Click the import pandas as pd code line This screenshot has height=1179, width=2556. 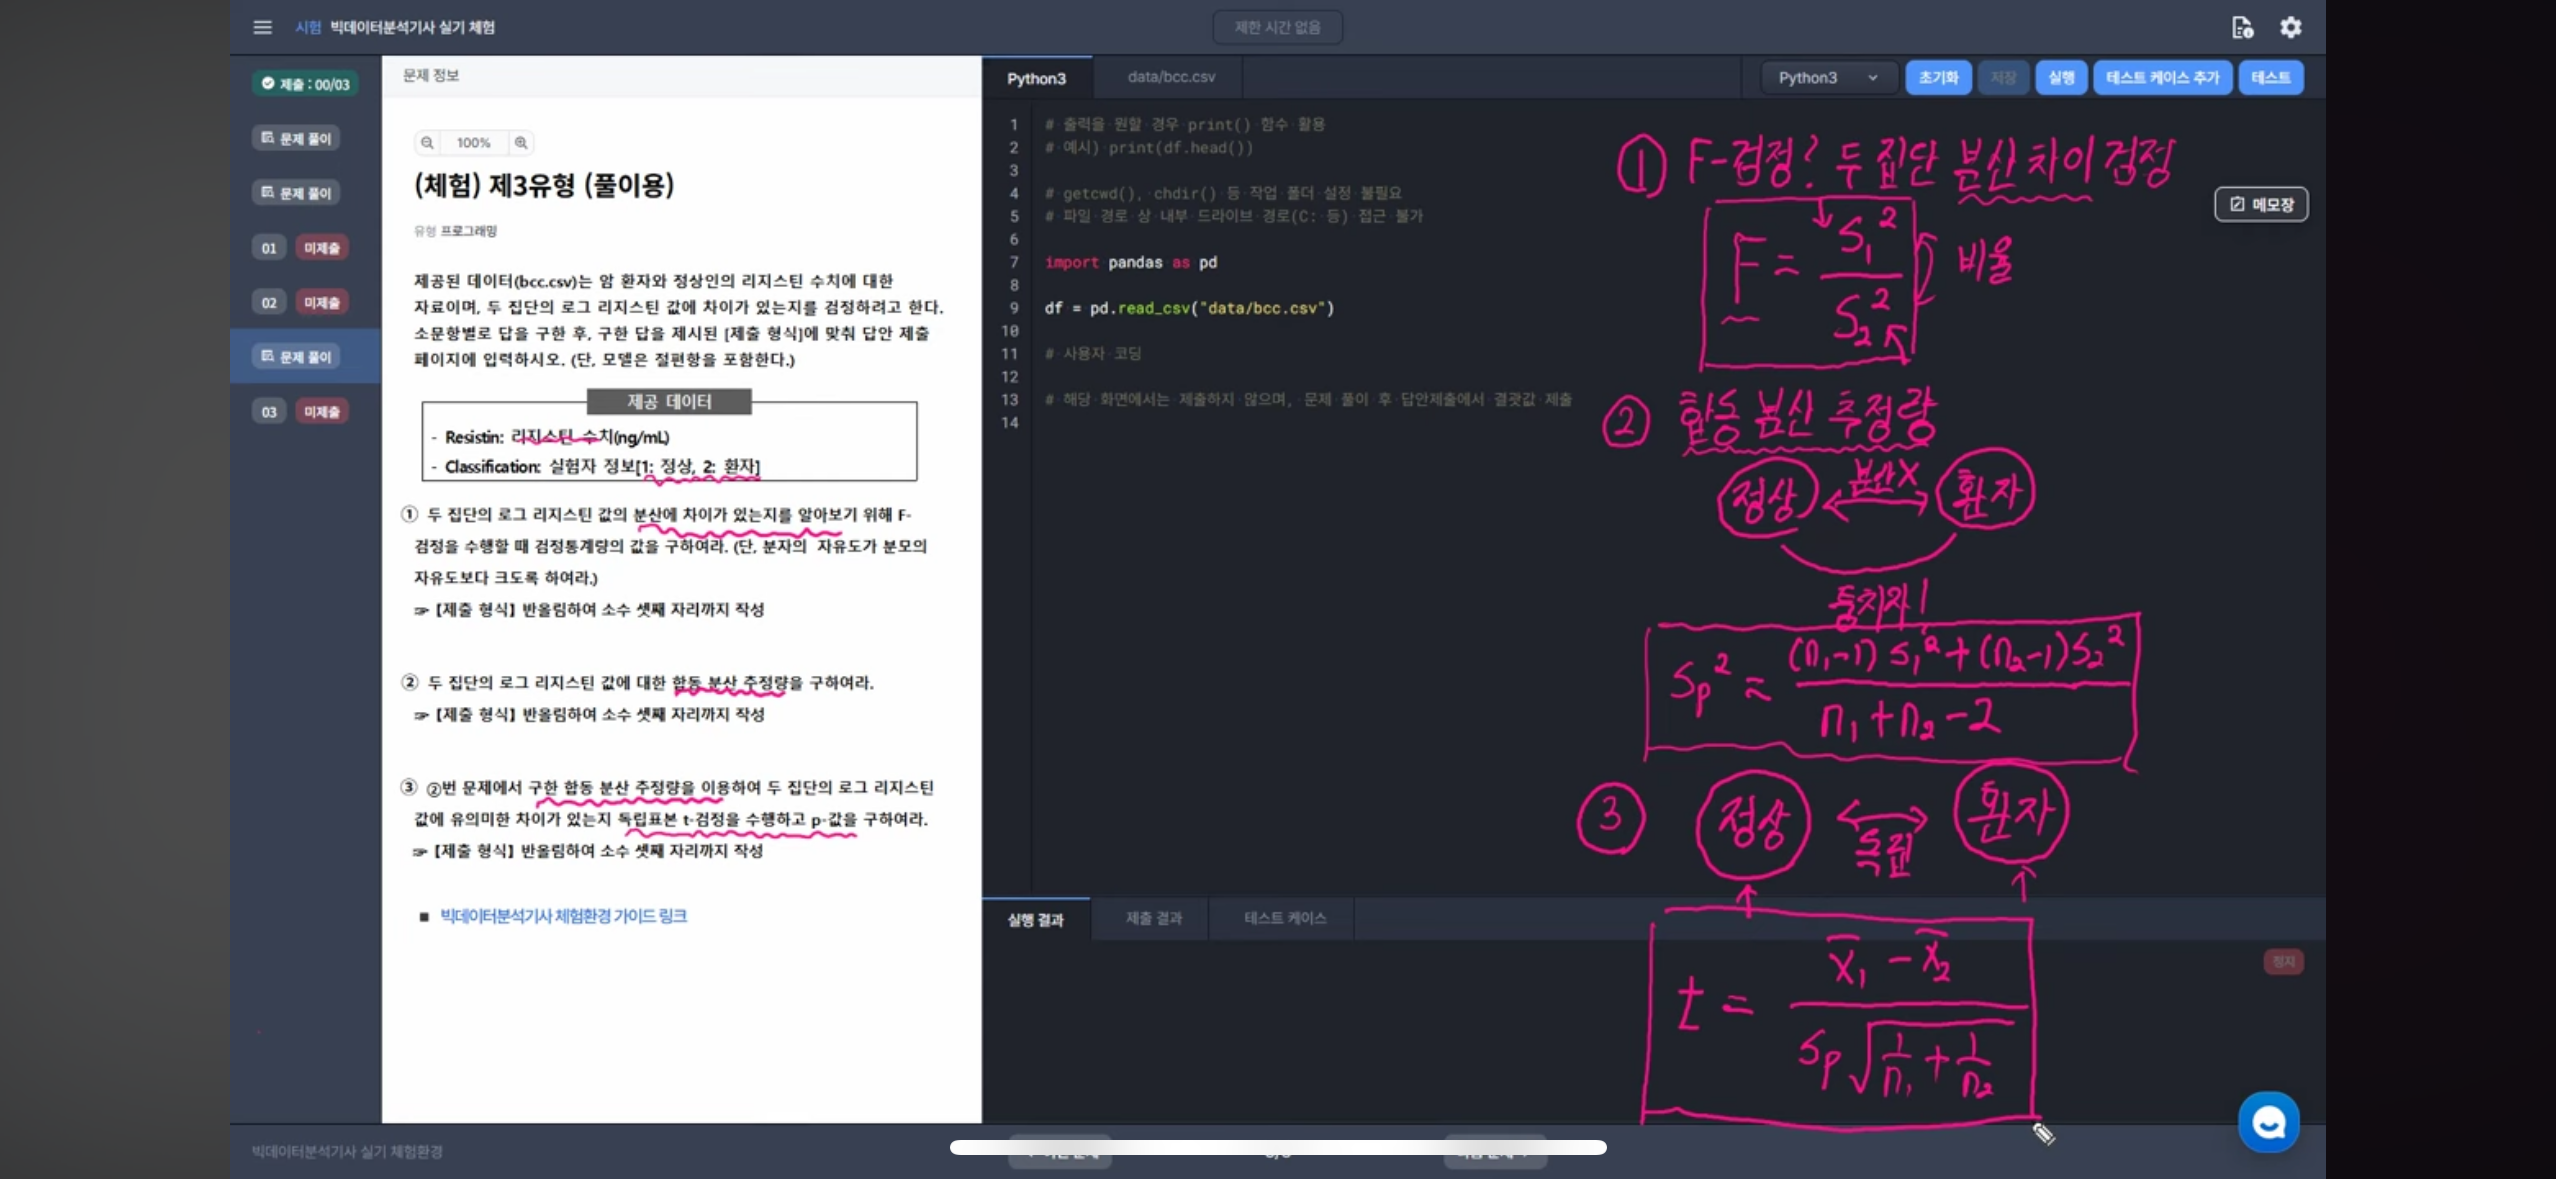[1131, 262]
